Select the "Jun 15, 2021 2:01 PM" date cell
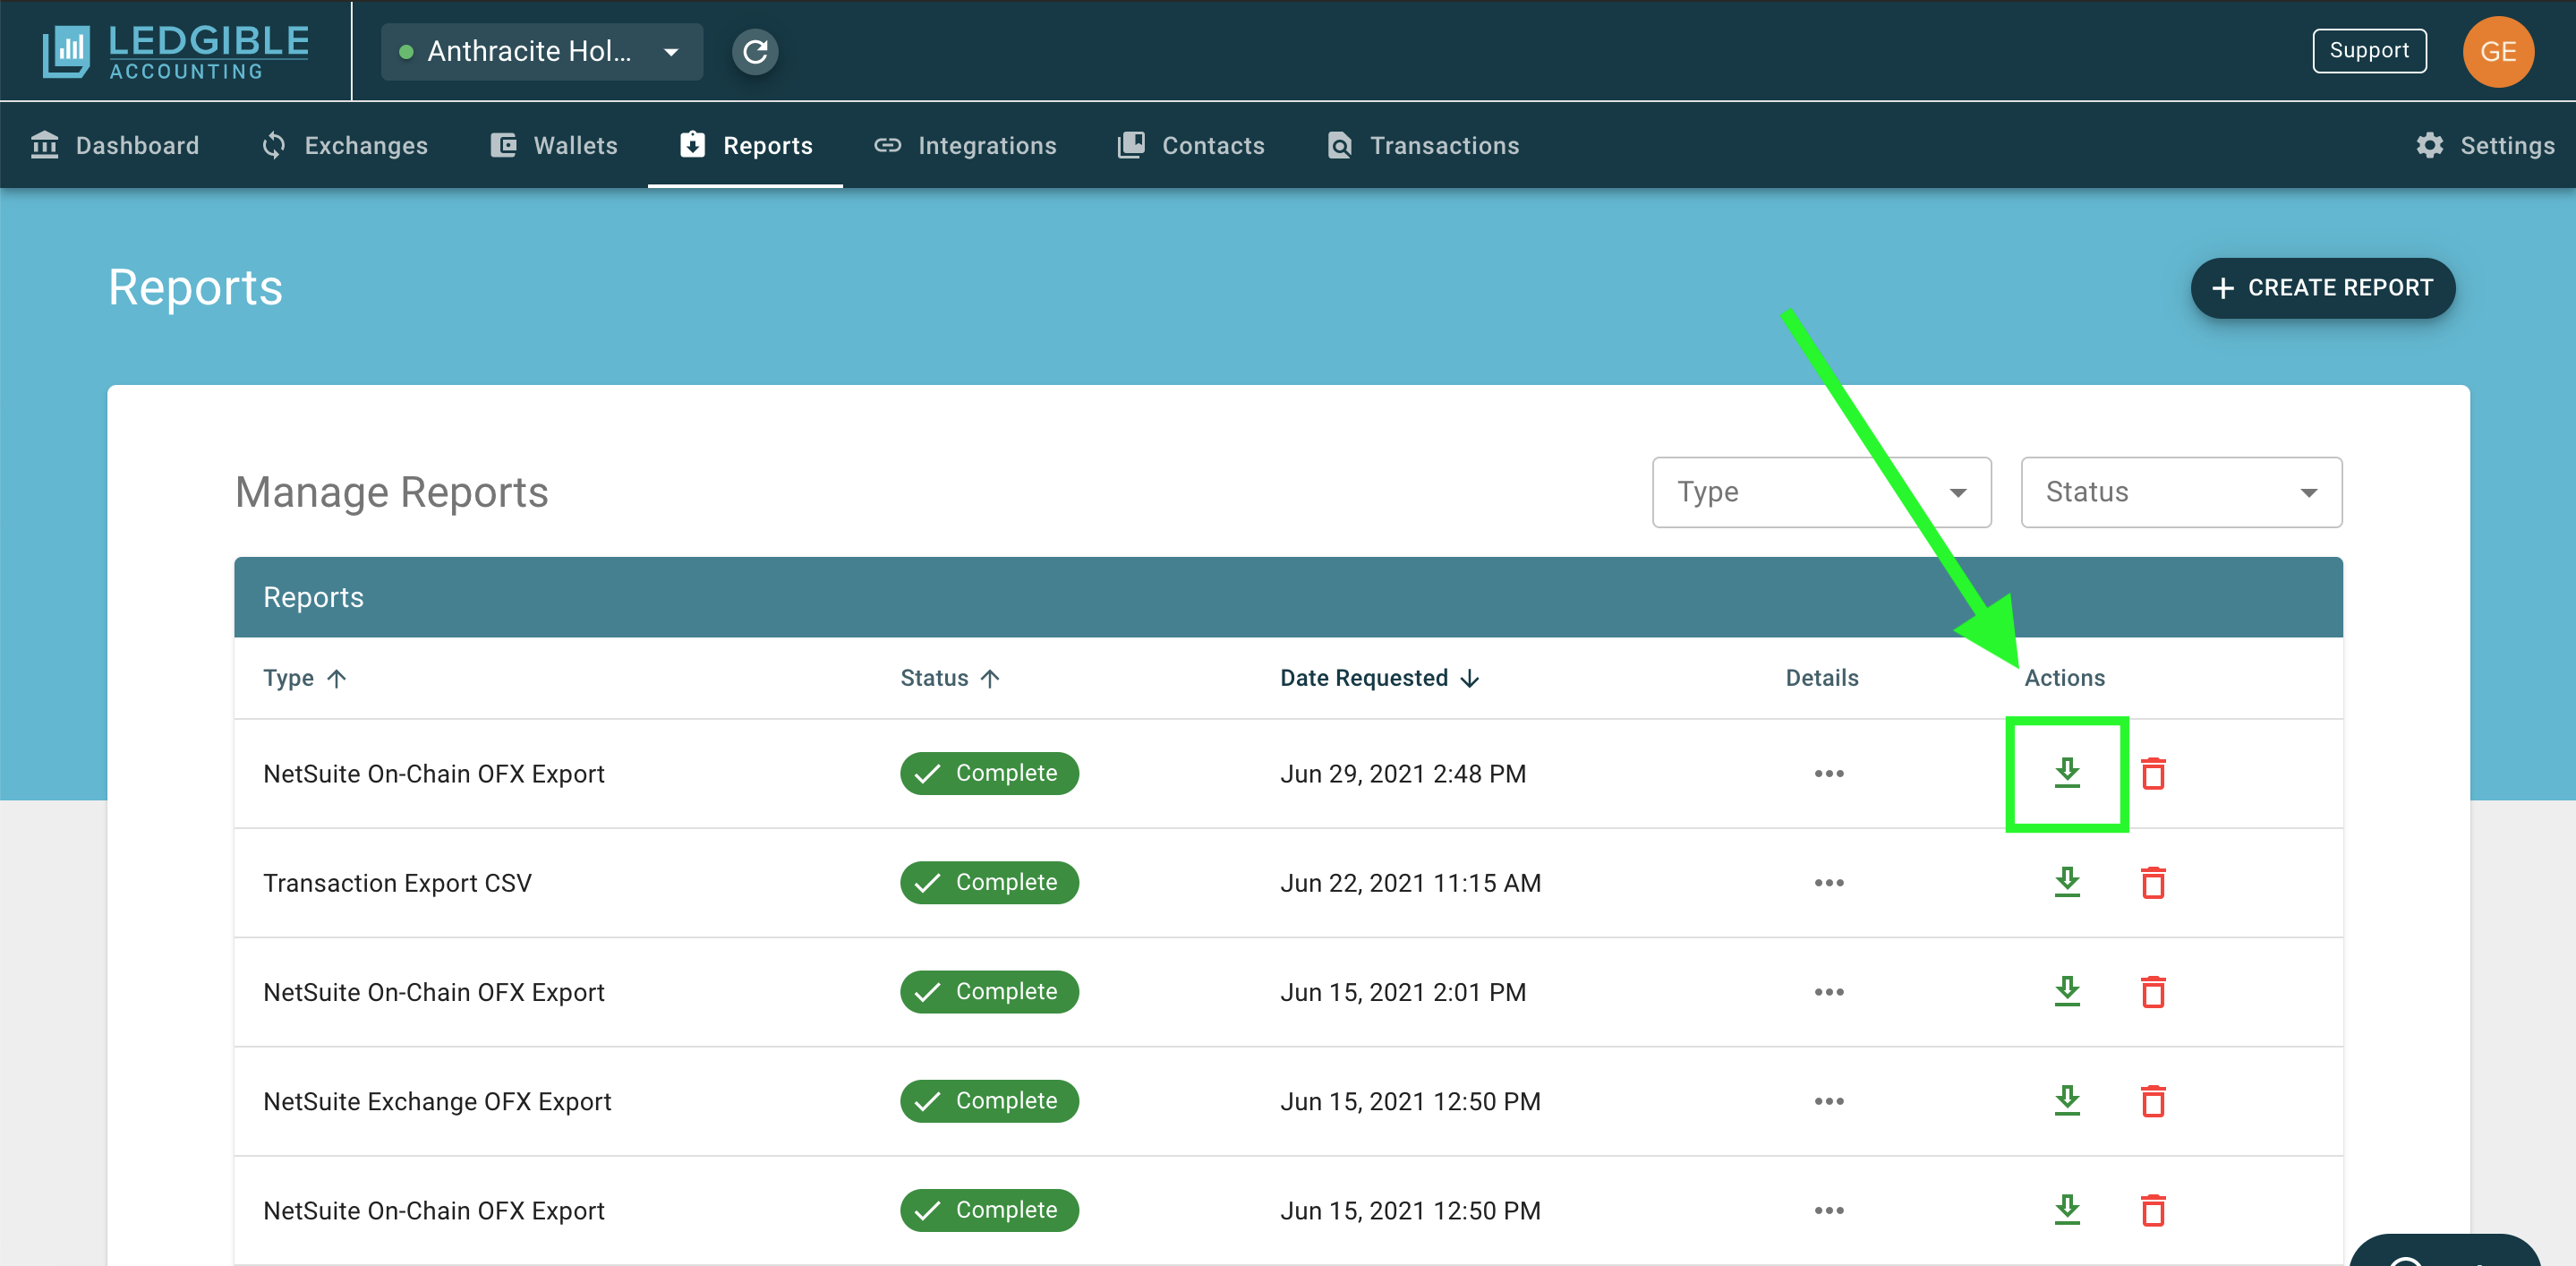The width and height of the screenshot is (2576, 1266). 1403,992
